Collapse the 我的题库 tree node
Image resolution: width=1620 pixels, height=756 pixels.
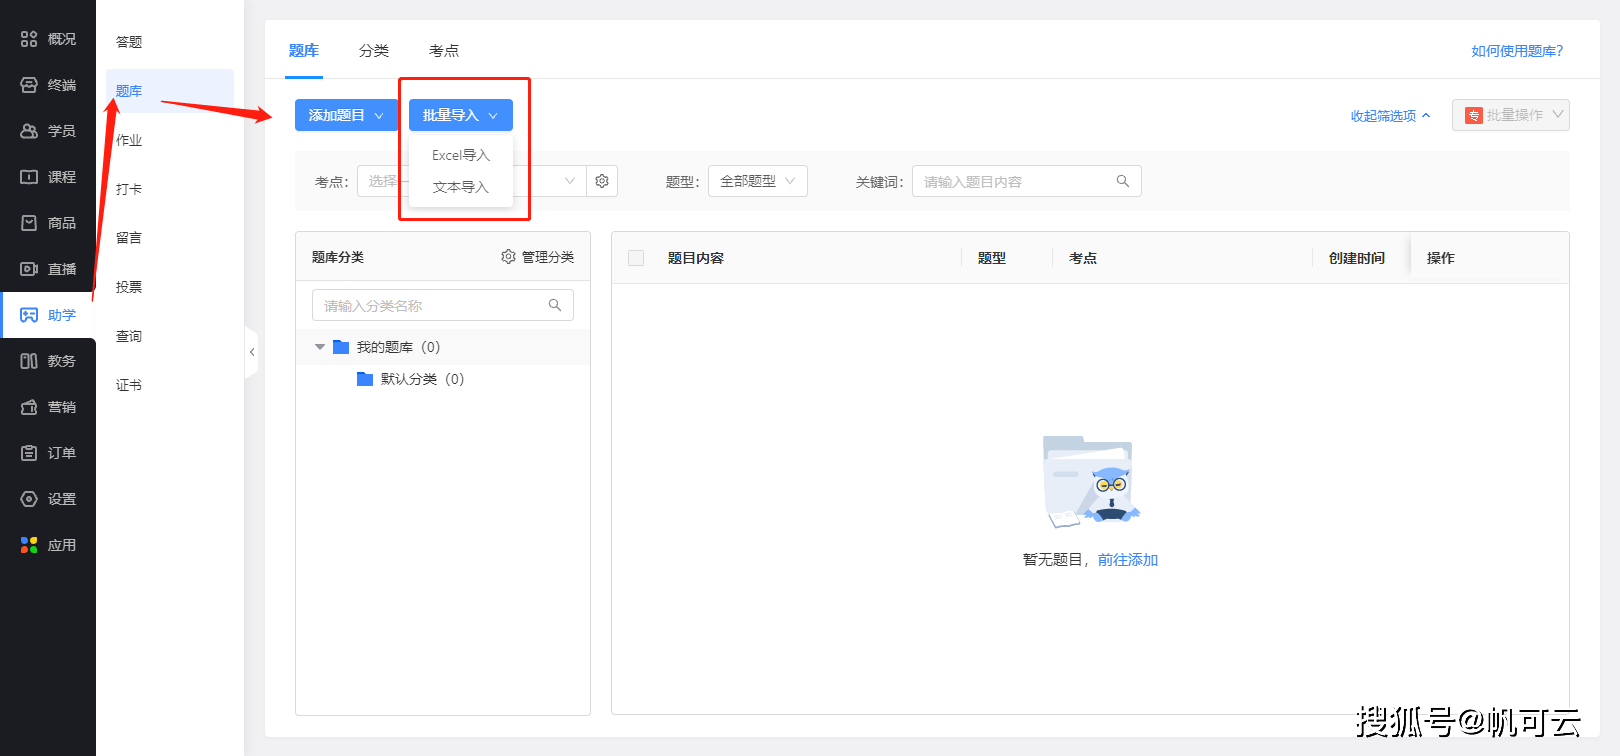[x=320, y=347]
